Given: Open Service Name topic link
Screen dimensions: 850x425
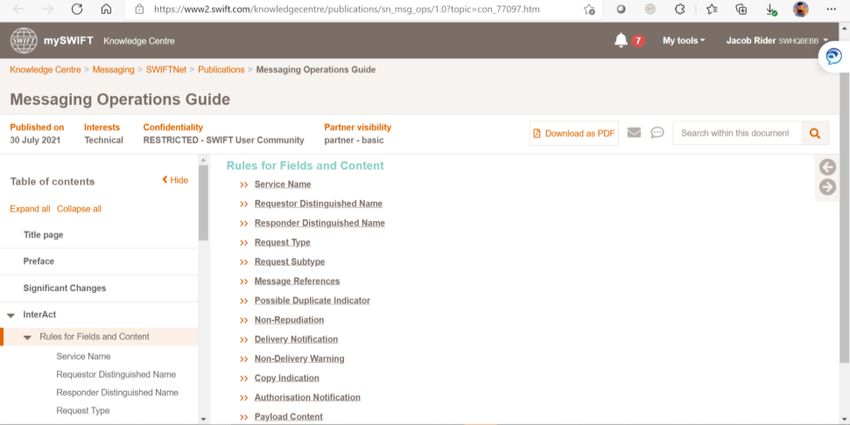Looking at the screenshot, I should 283,184.
